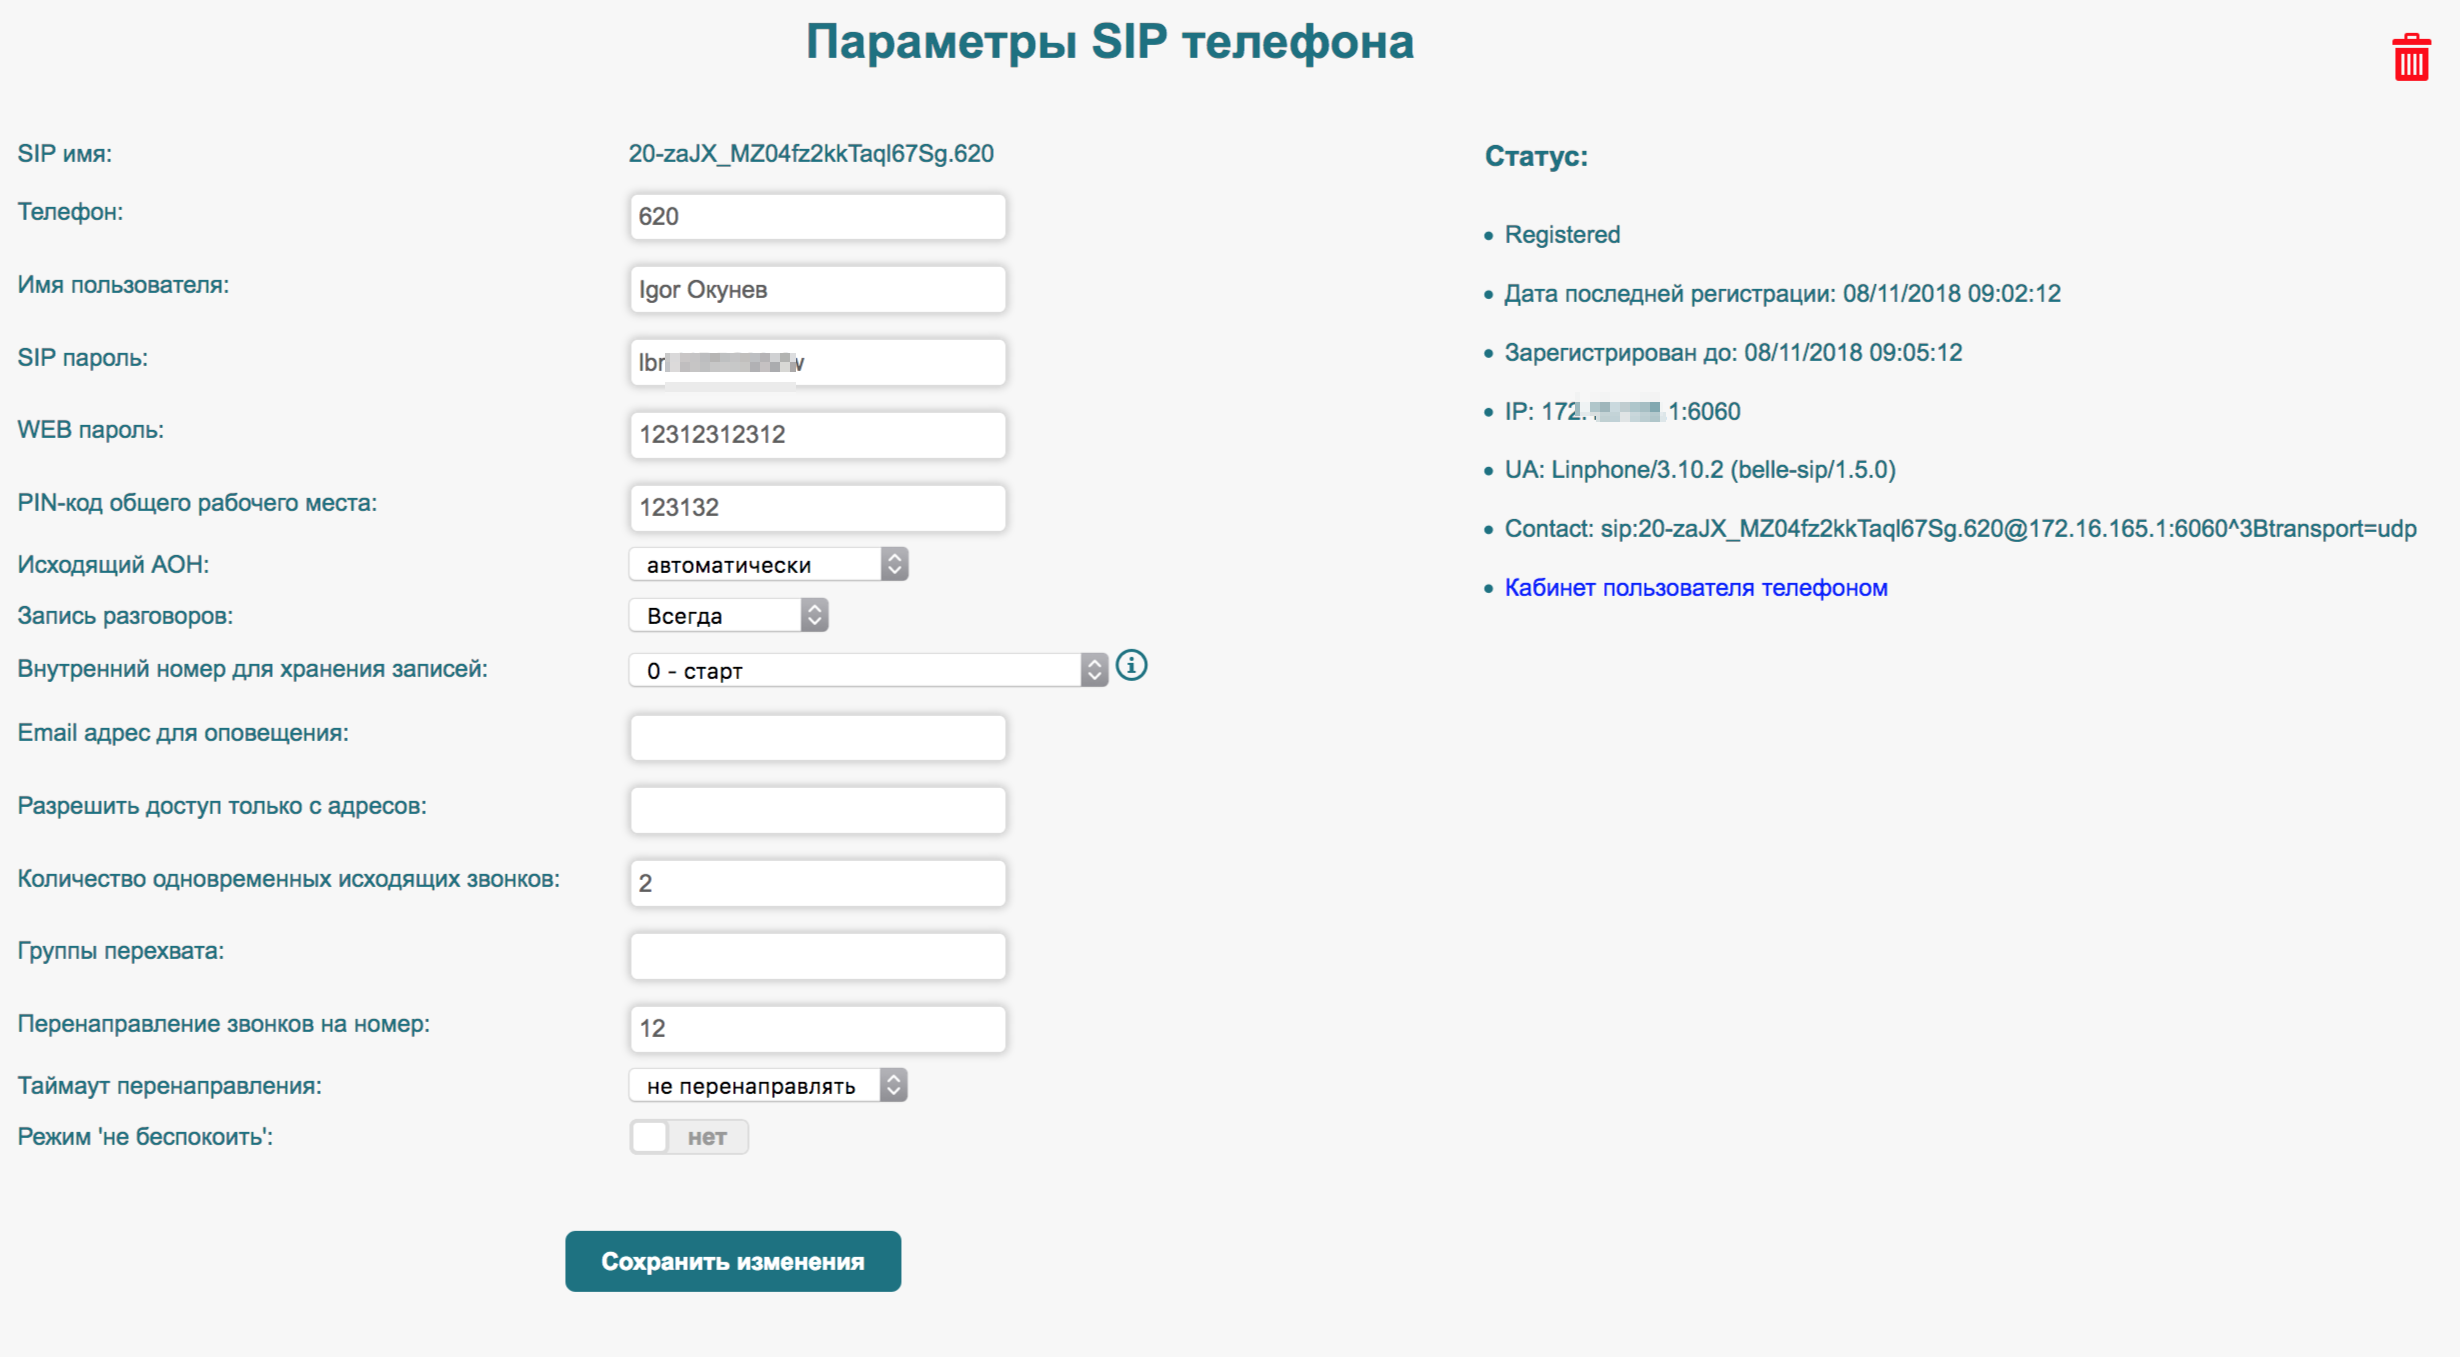This screenshot has width=2460, height=1357.
Task: Click the red trash delete icon
Action: tap(2410, 58)
